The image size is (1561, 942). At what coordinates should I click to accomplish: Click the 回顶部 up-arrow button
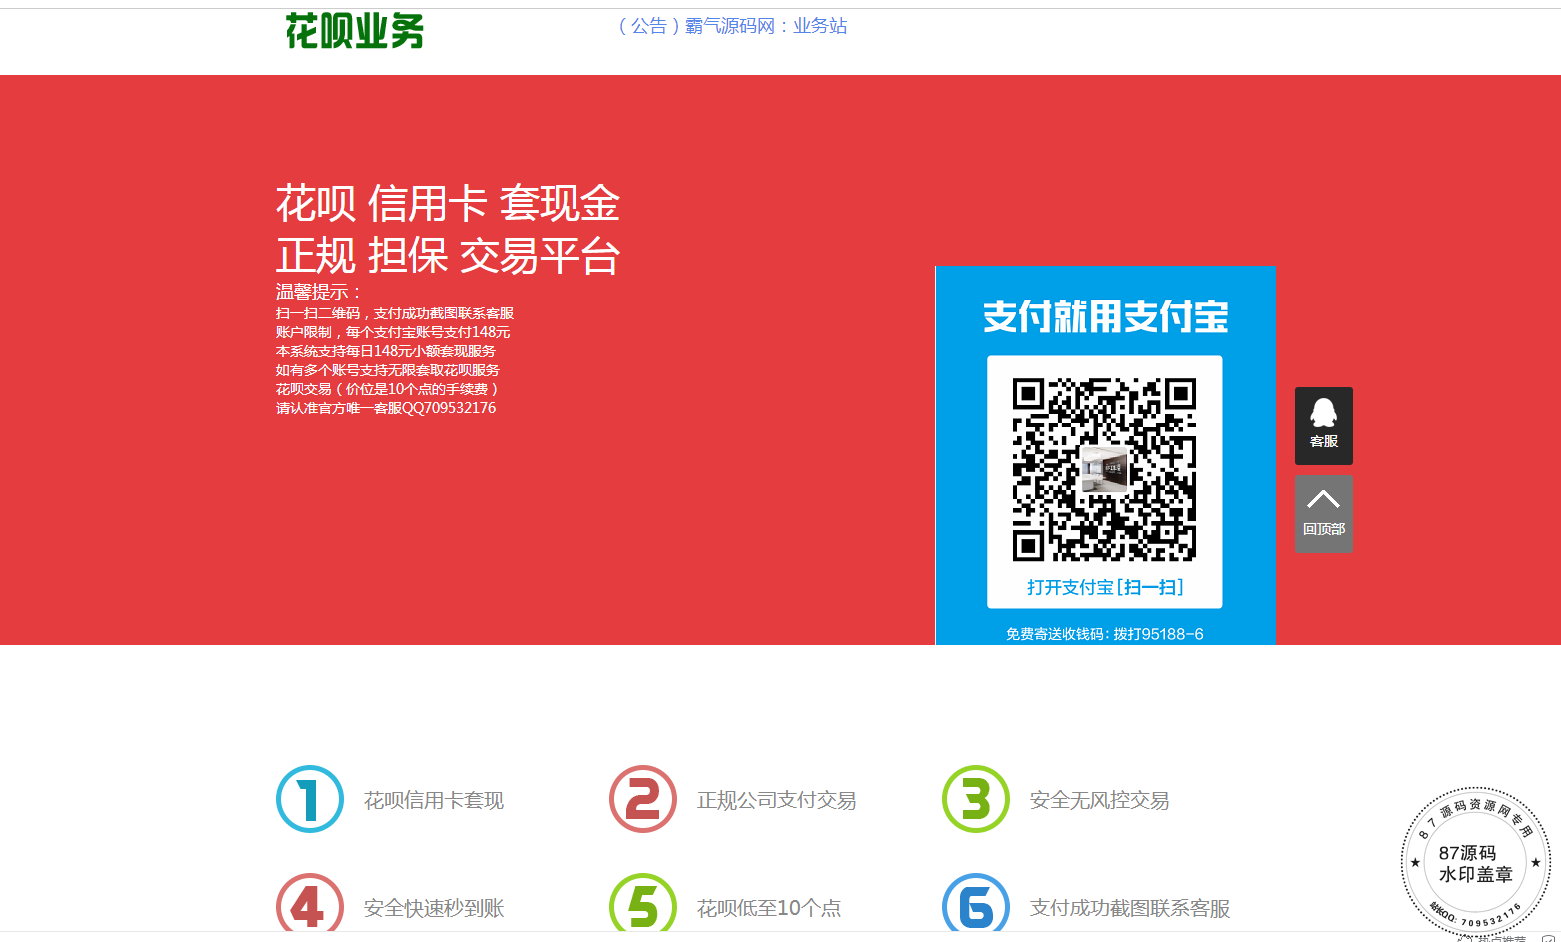pos(1323,513)
